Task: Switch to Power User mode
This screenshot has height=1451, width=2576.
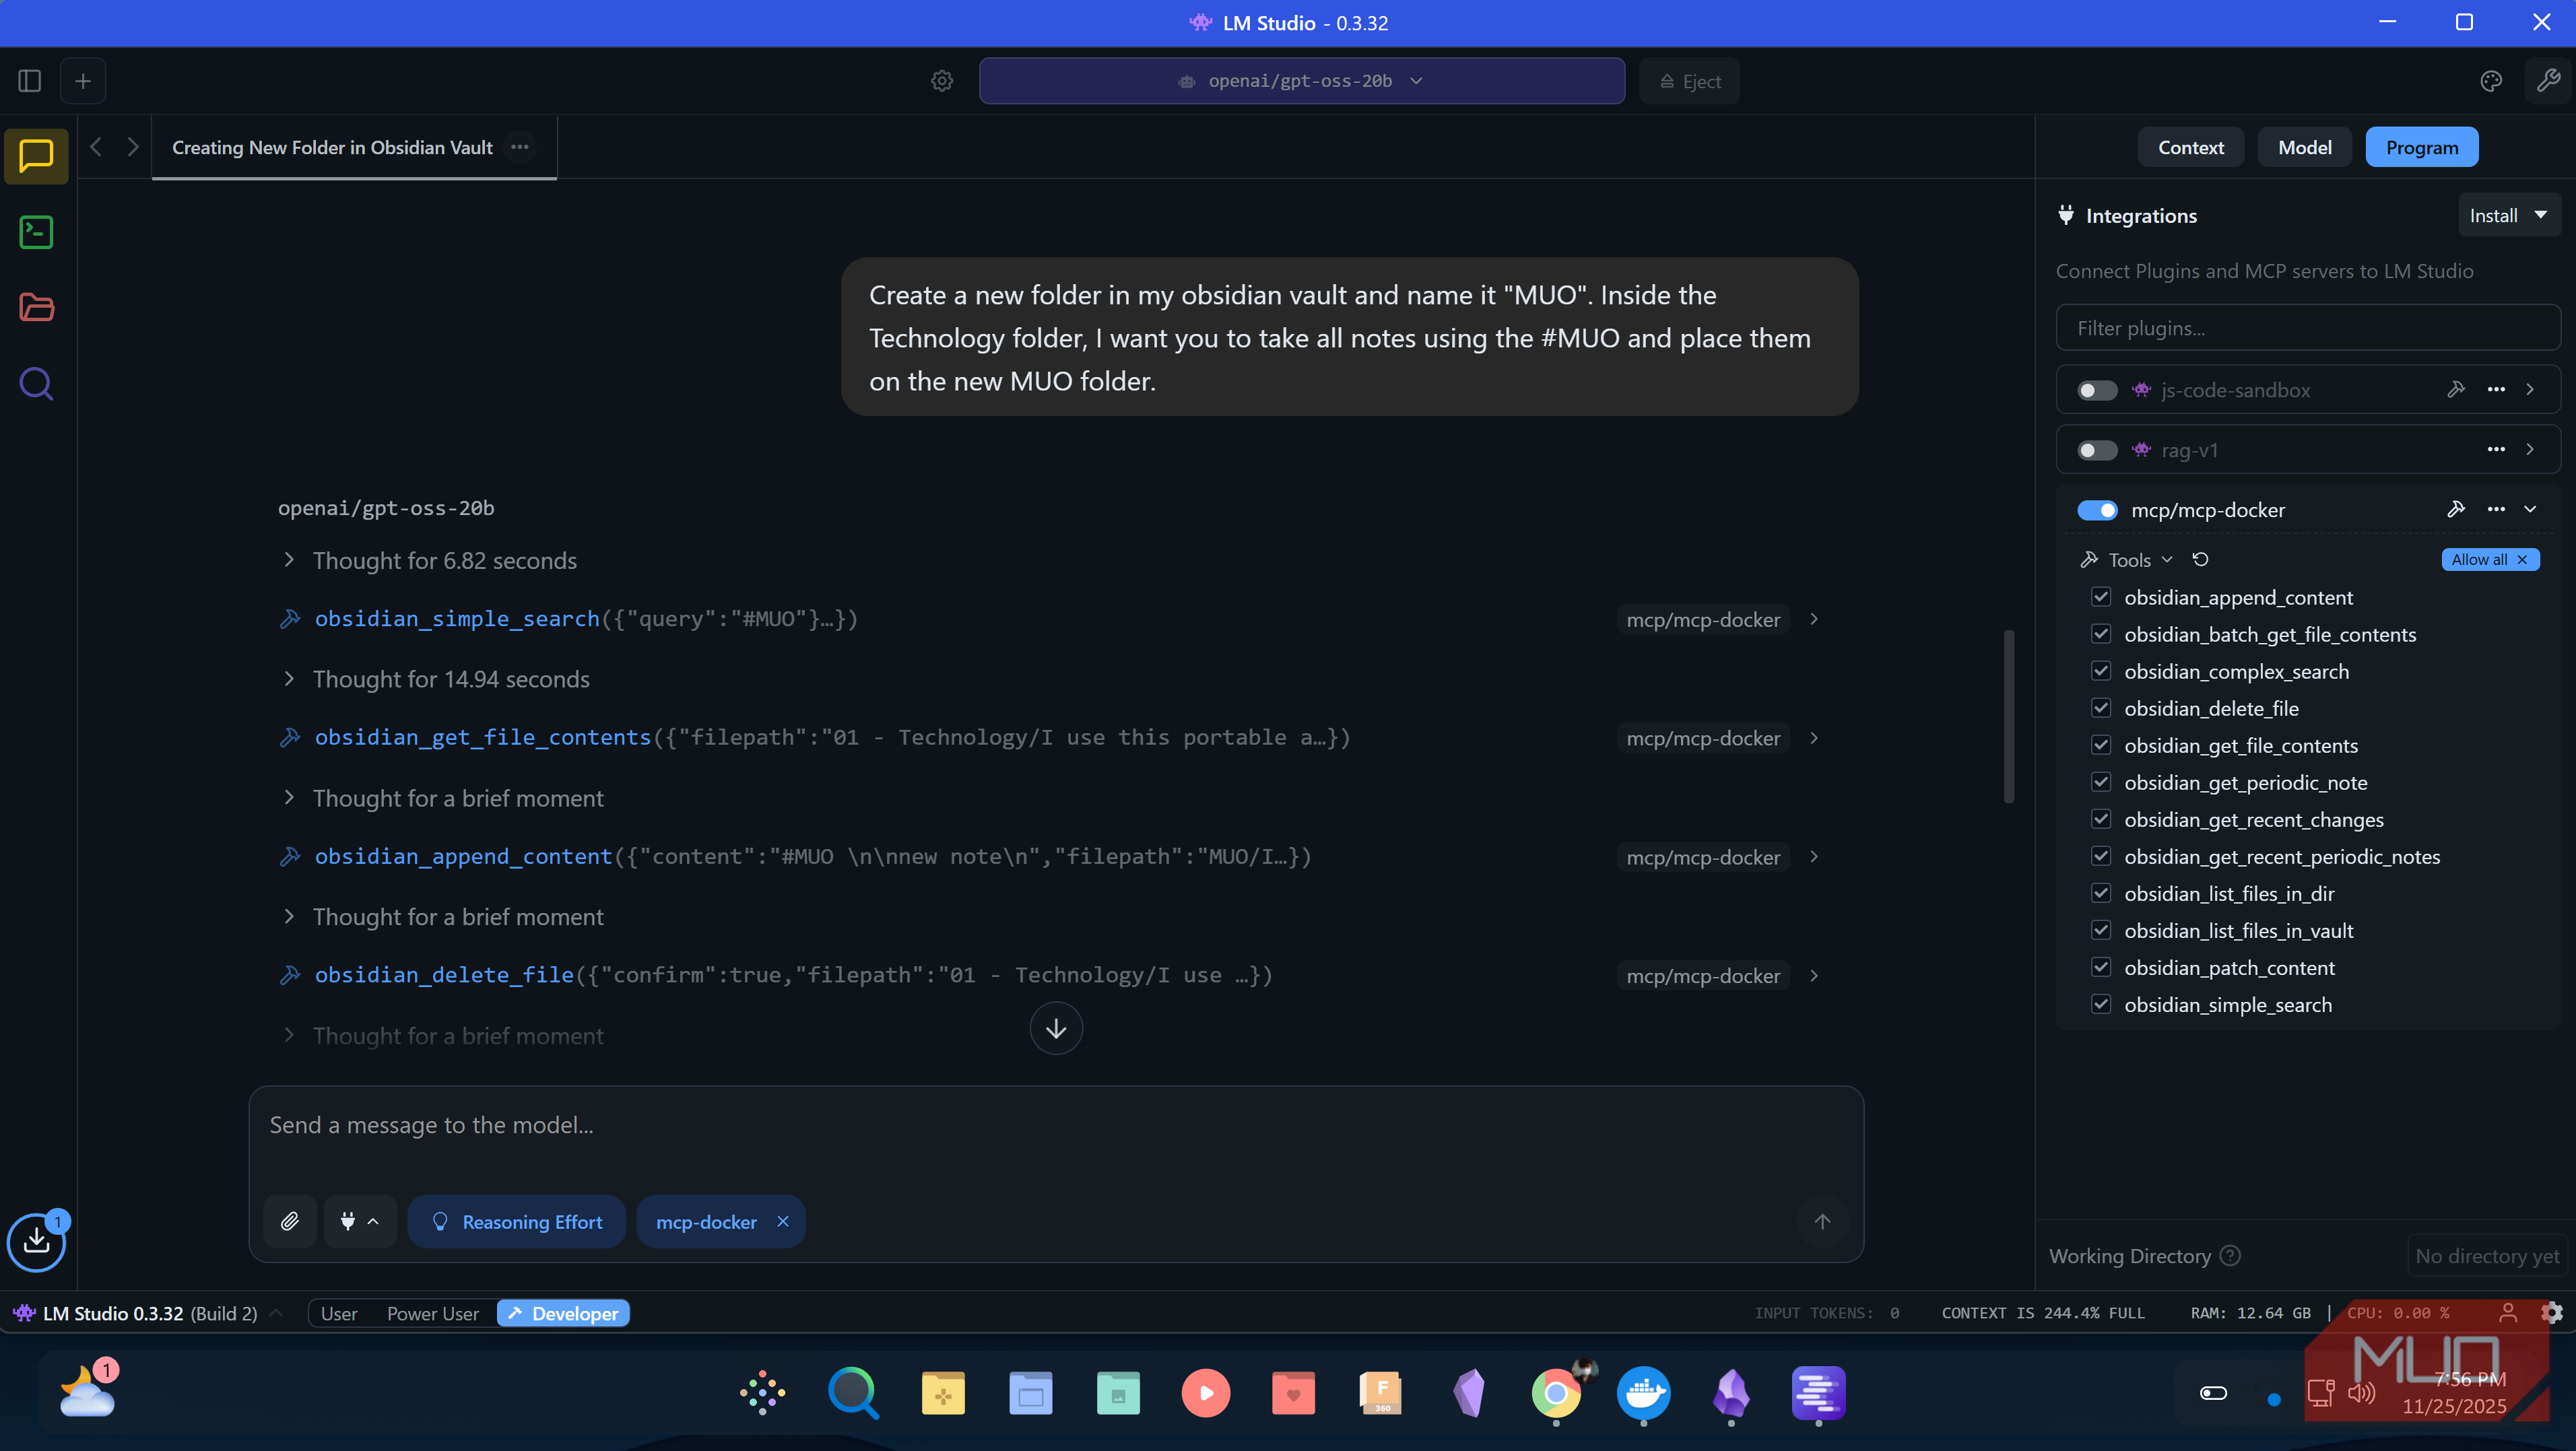Action: (x=432, y=1313)
